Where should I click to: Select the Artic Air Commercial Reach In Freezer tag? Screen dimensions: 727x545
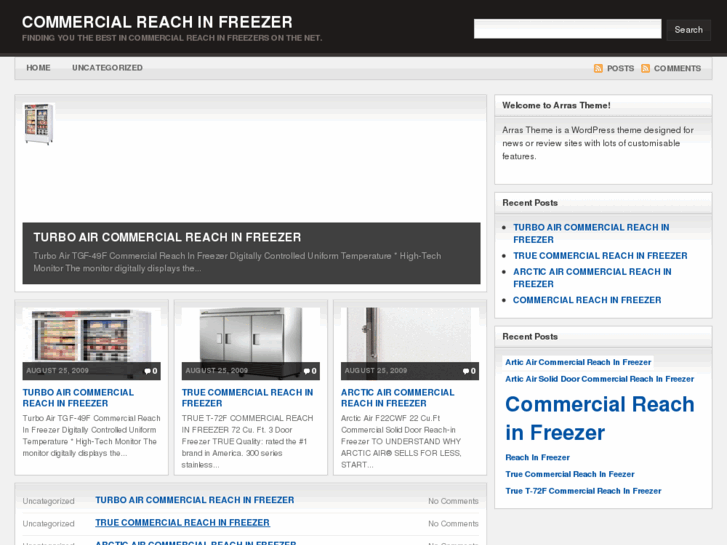point(578,362)
